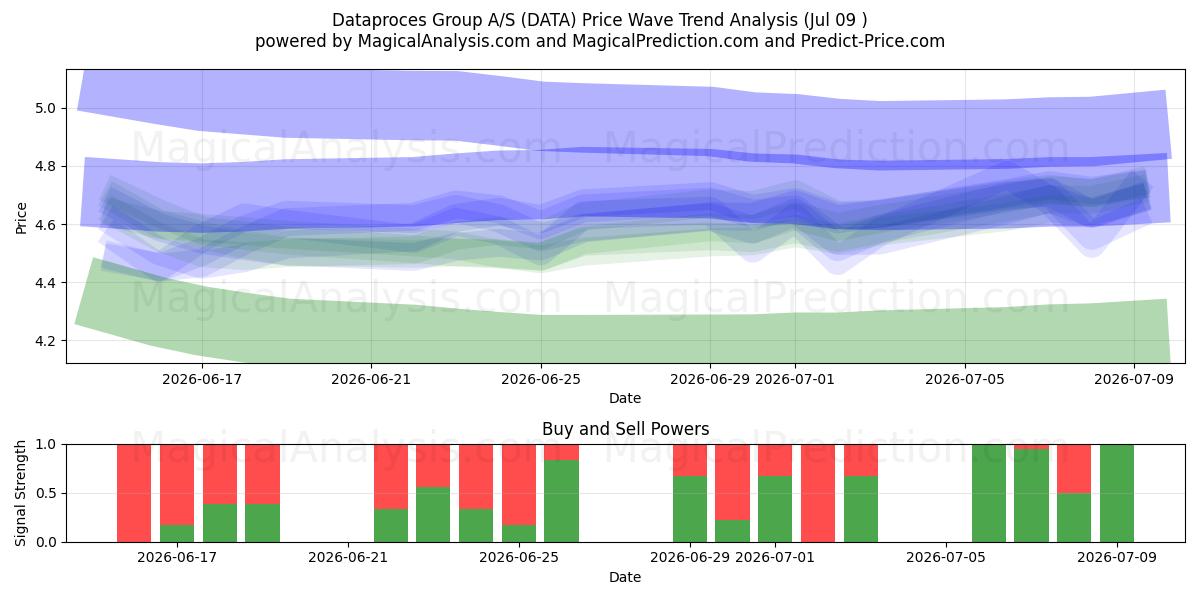The width and height of the screenshot is (1200, 600).
Task: Click the 2026-06-21 tick under the Buy and Sell chart
Action: [348, 558]
